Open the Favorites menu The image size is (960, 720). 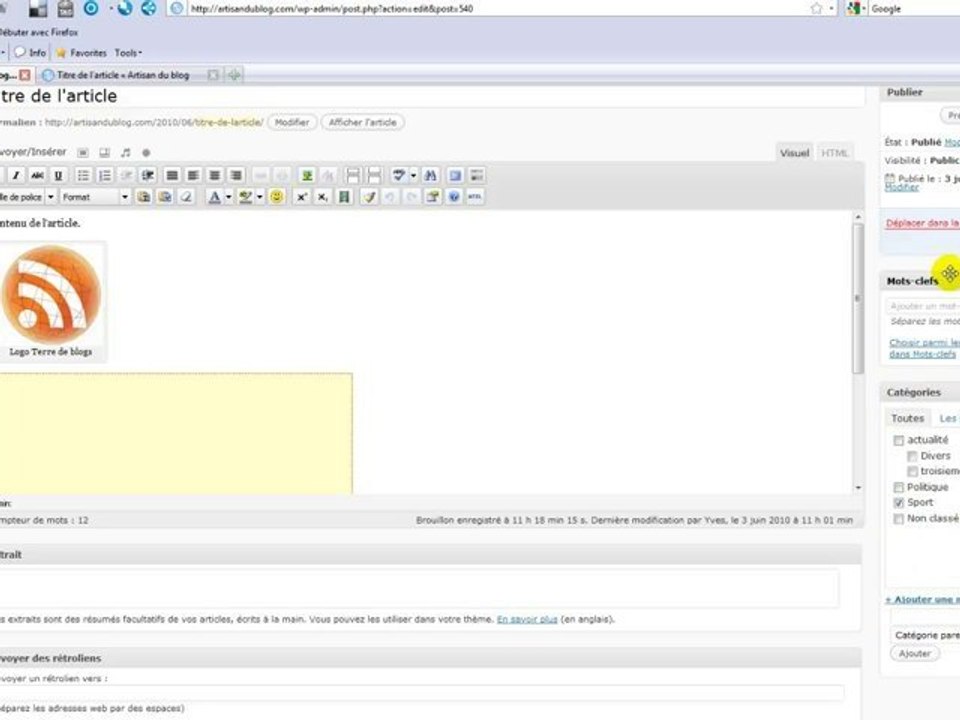click(82, 53)
